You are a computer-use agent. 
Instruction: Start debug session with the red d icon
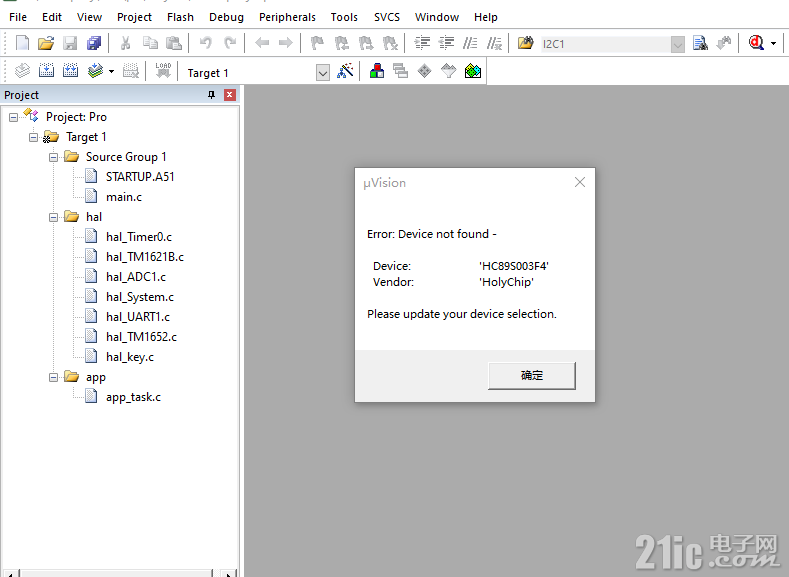pyautogui.click(x=756, y=43)
